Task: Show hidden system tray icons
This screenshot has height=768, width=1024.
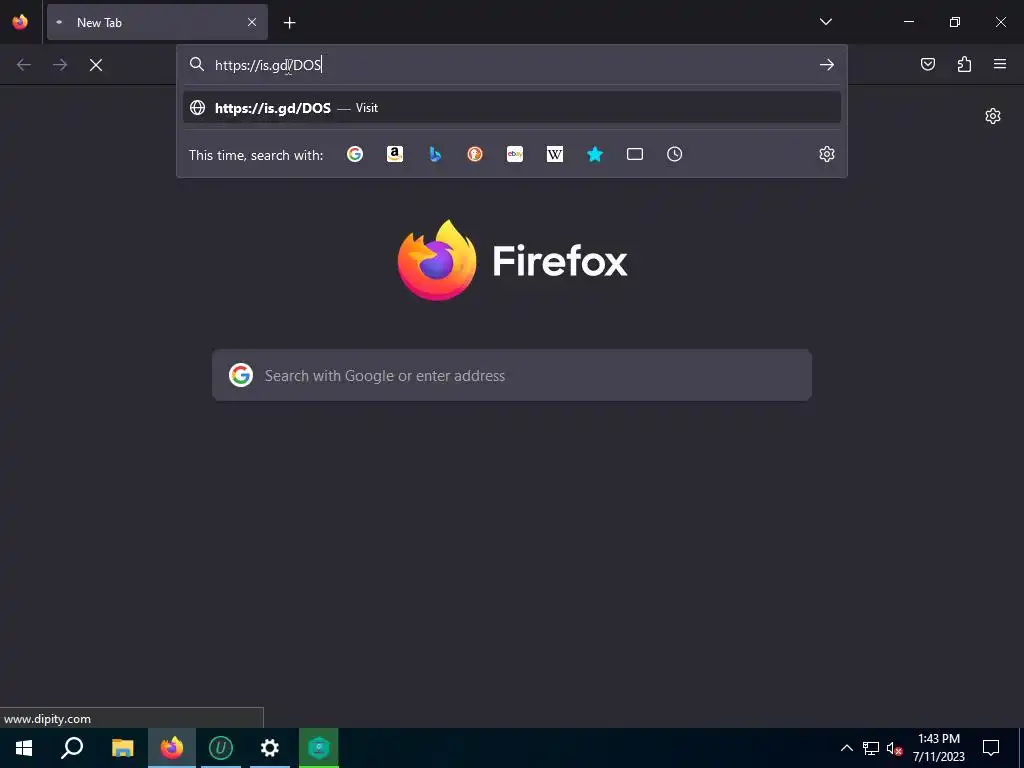Action: pyautogui.click(x=846, y=748)
